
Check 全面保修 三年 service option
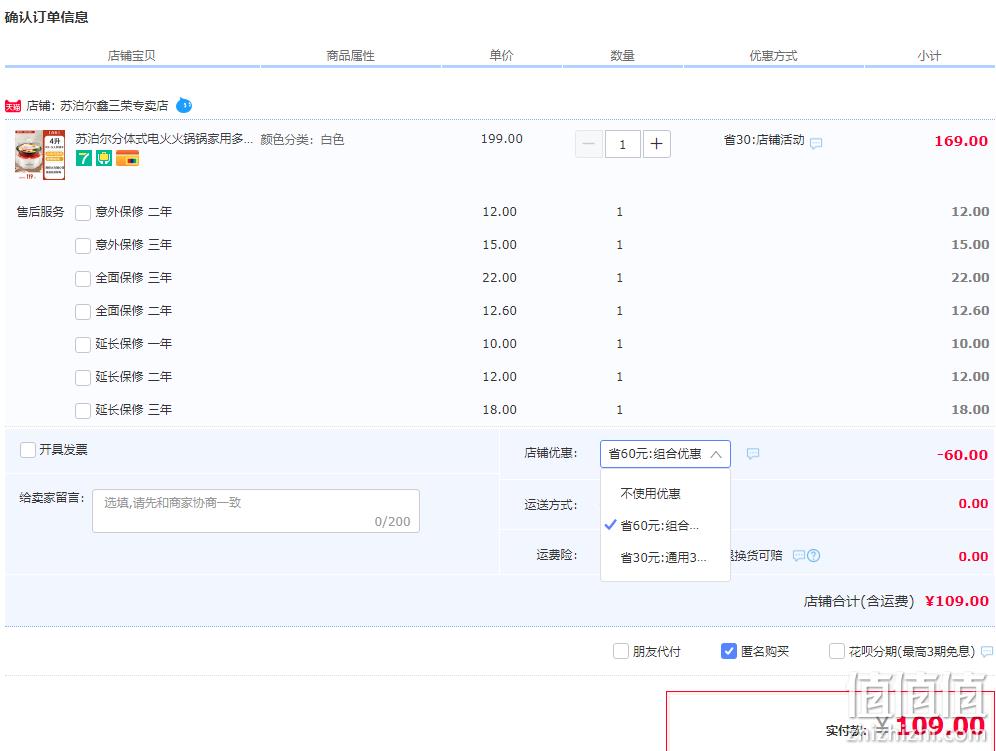[x=83, y=278]
